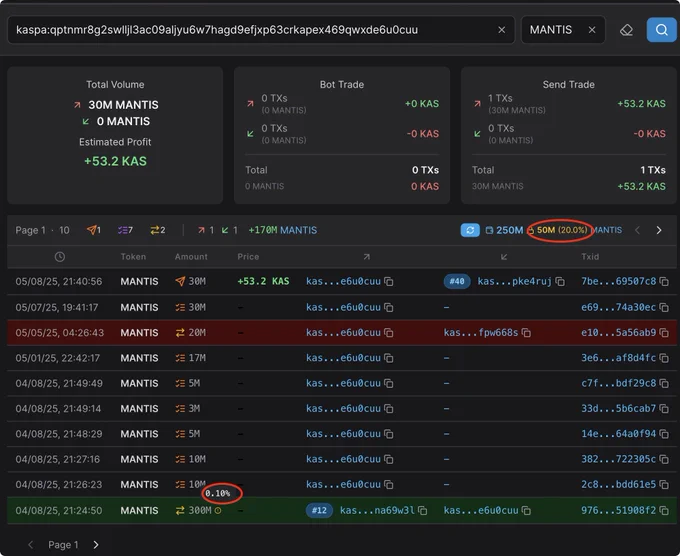The image size is (680, 556).
Task: Copy txid 3e6...af8d4fc
Action: tap(664, 358)
